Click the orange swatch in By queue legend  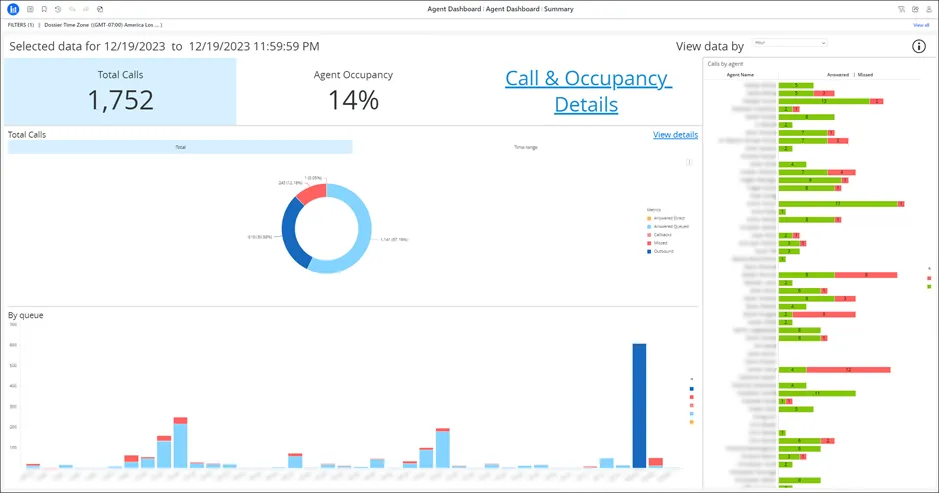pos(692,422)
